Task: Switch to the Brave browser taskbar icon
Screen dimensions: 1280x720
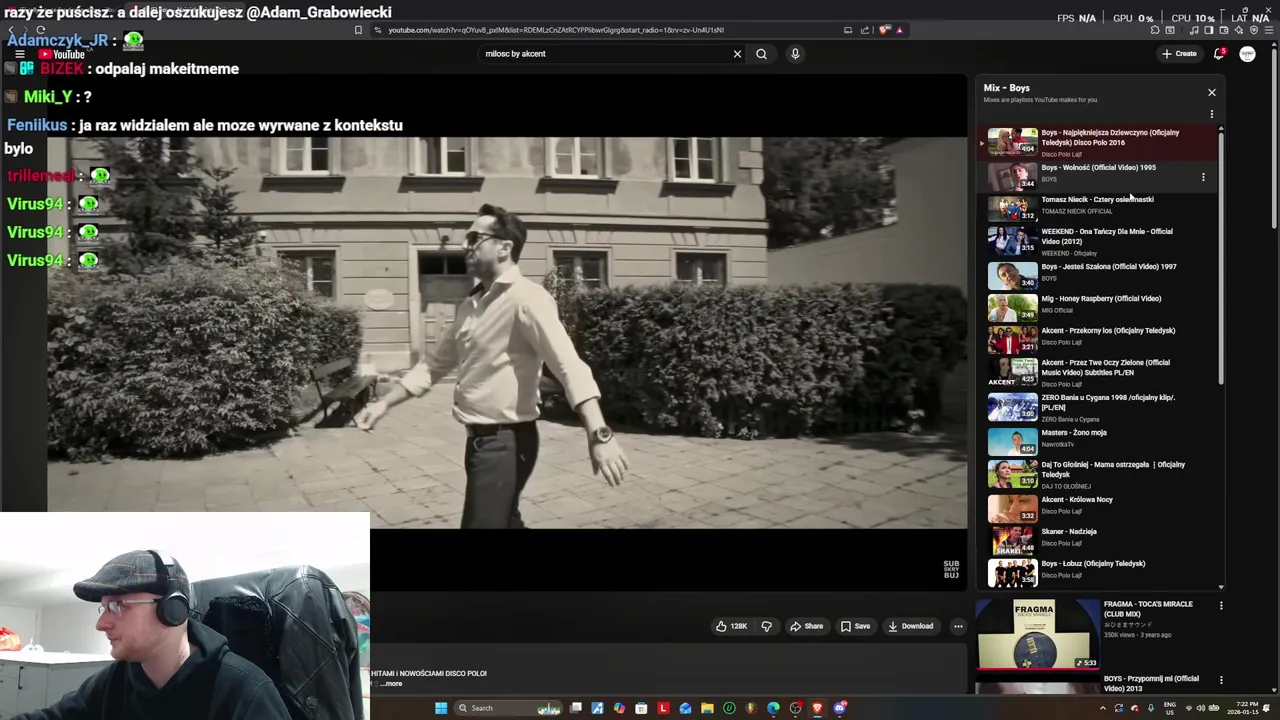Action: point(817,708)
